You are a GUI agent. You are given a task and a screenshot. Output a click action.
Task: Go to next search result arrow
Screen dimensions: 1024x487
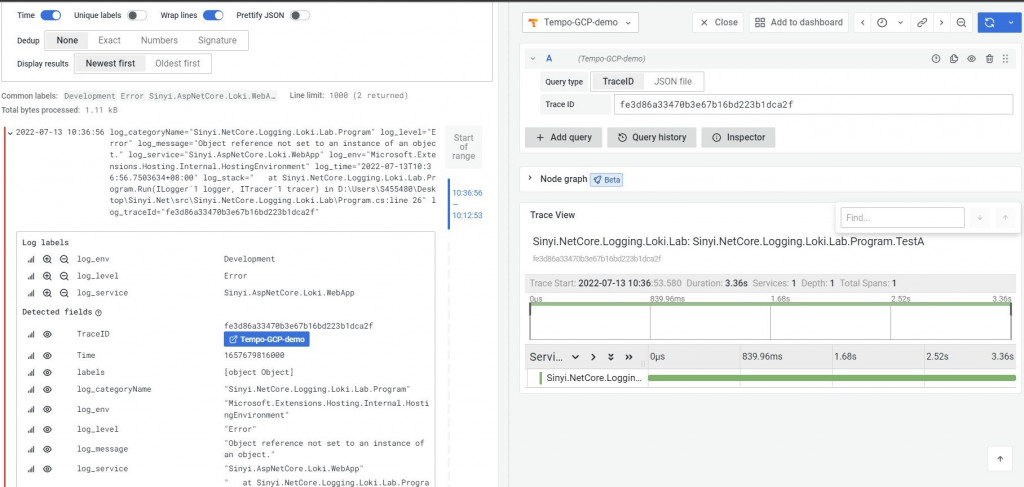(x=980, y=218)
